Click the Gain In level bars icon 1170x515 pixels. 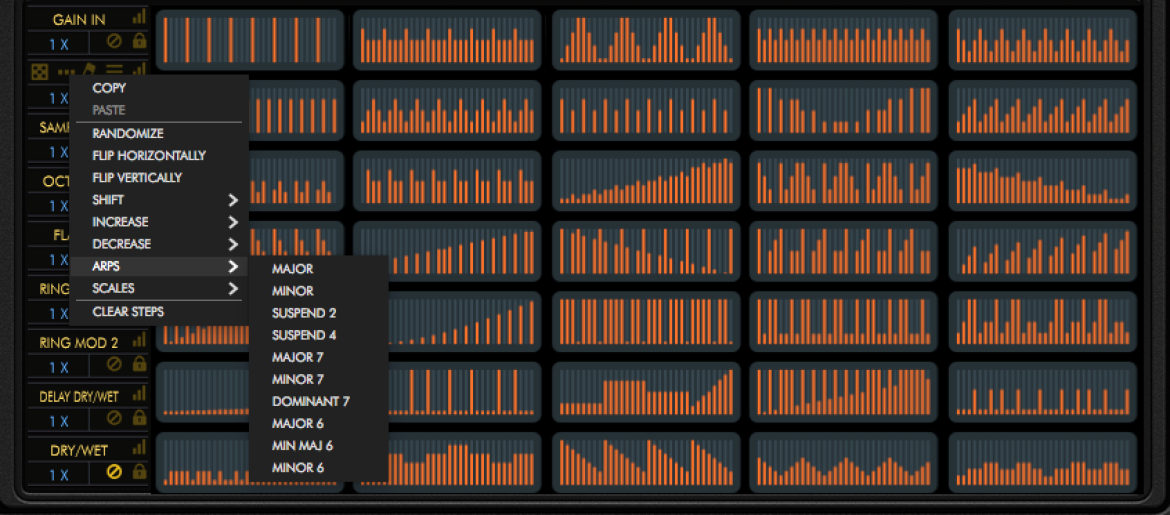(139, 18)
